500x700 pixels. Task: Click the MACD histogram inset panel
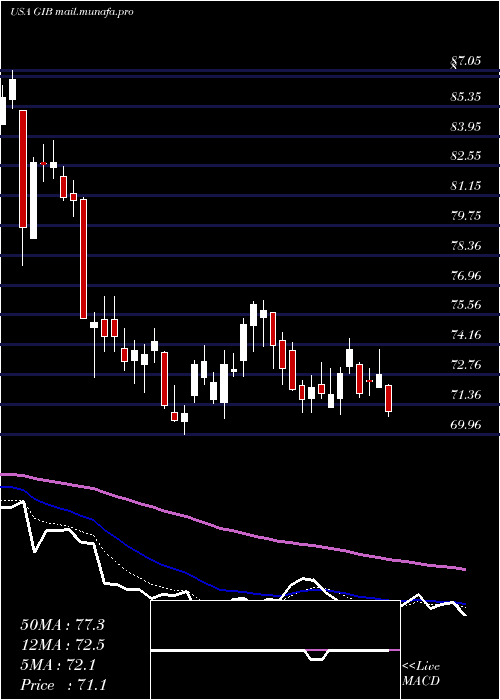coord(275,650)
